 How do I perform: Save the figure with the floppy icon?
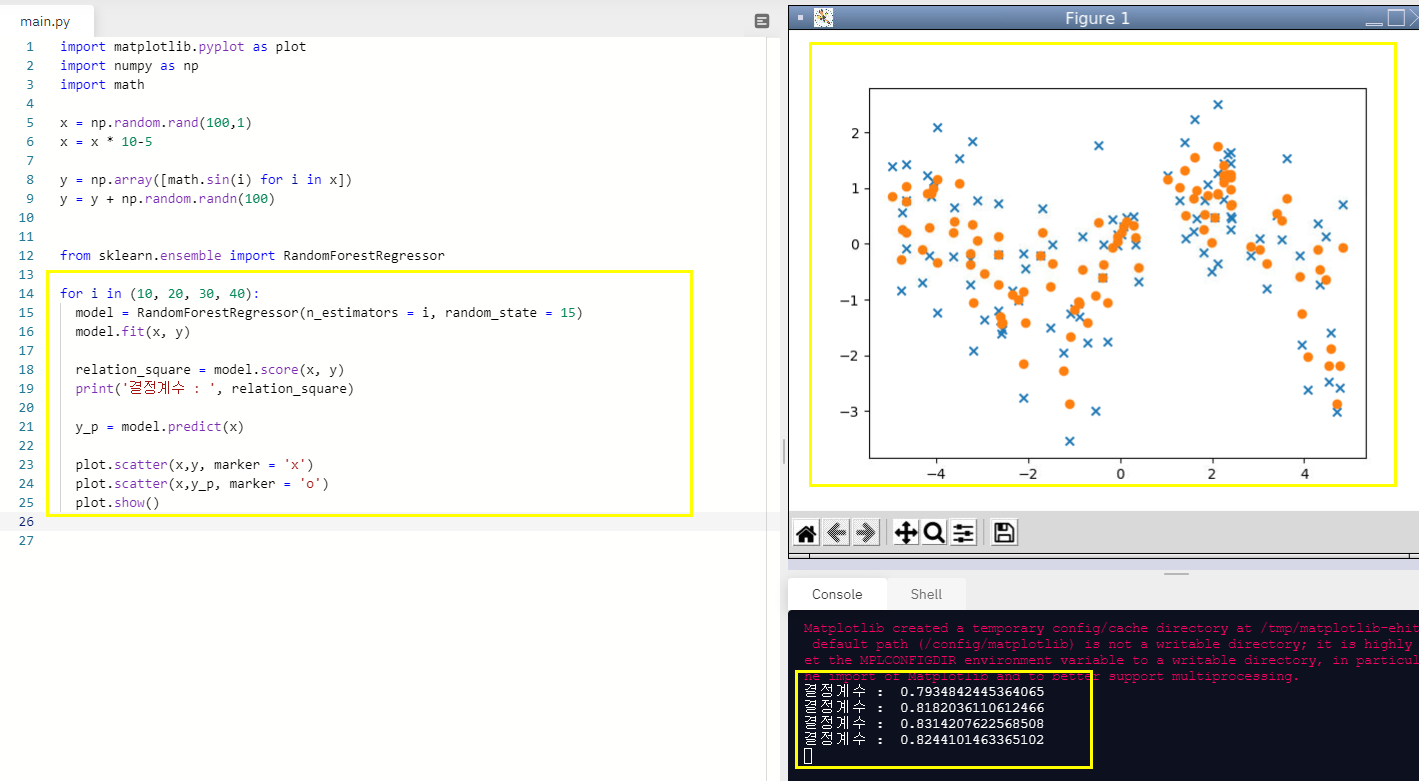point(1005,533)
